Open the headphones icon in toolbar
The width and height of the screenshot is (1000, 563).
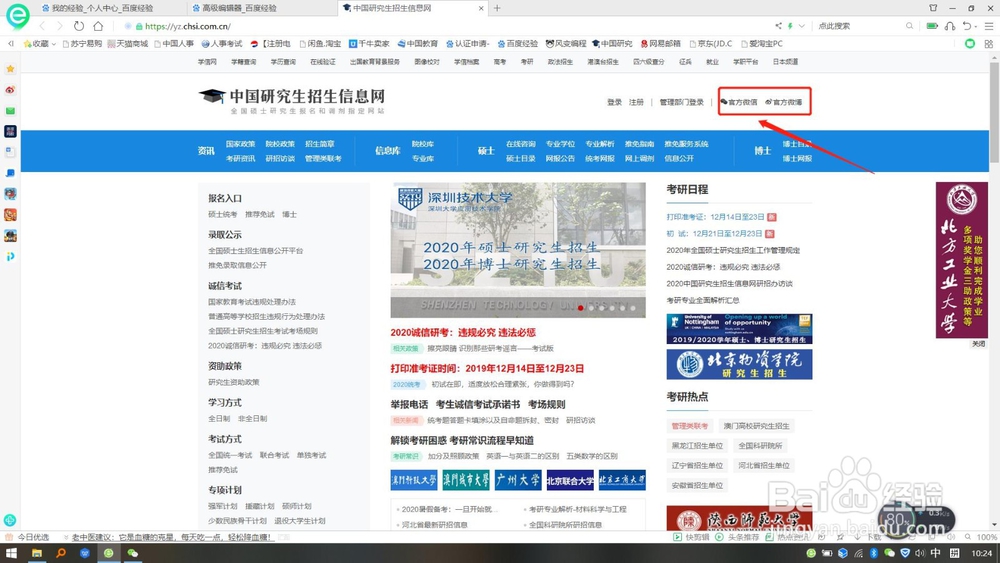pyautogui.click(x=950, y=26)
